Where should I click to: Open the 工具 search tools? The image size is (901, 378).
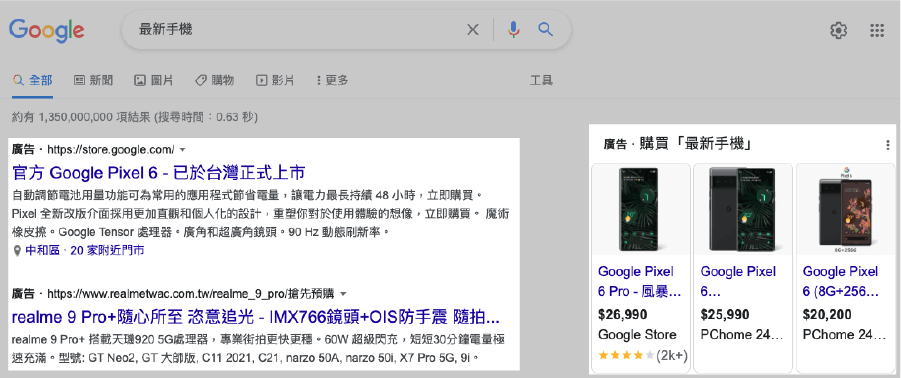(x=541, y=80)
